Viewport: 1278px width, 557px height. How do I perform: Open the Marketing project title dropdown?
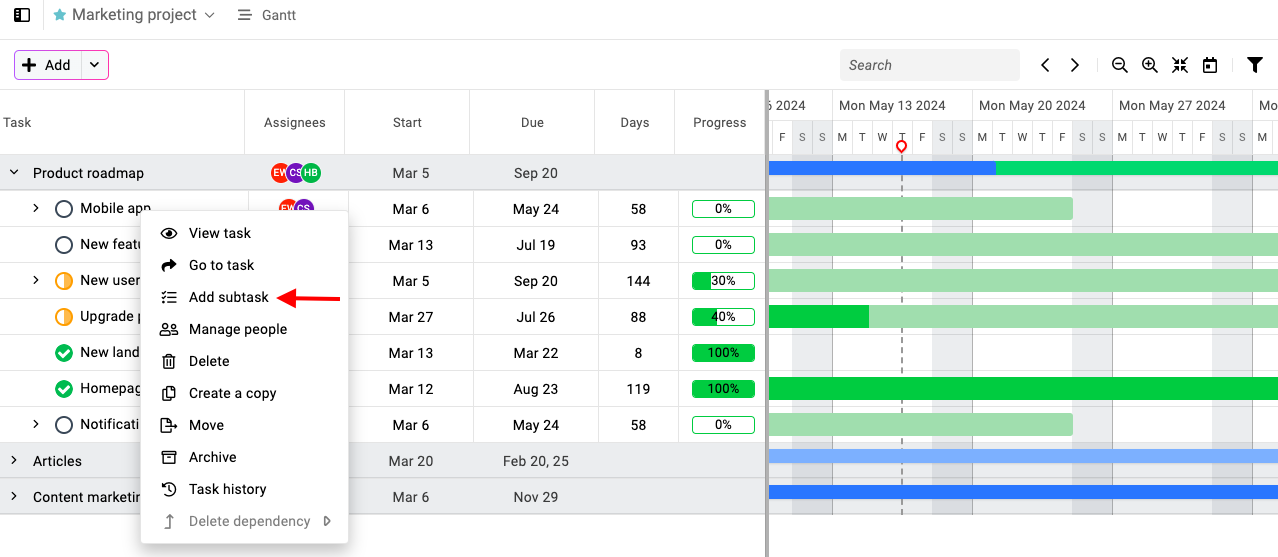click(134, 15)
